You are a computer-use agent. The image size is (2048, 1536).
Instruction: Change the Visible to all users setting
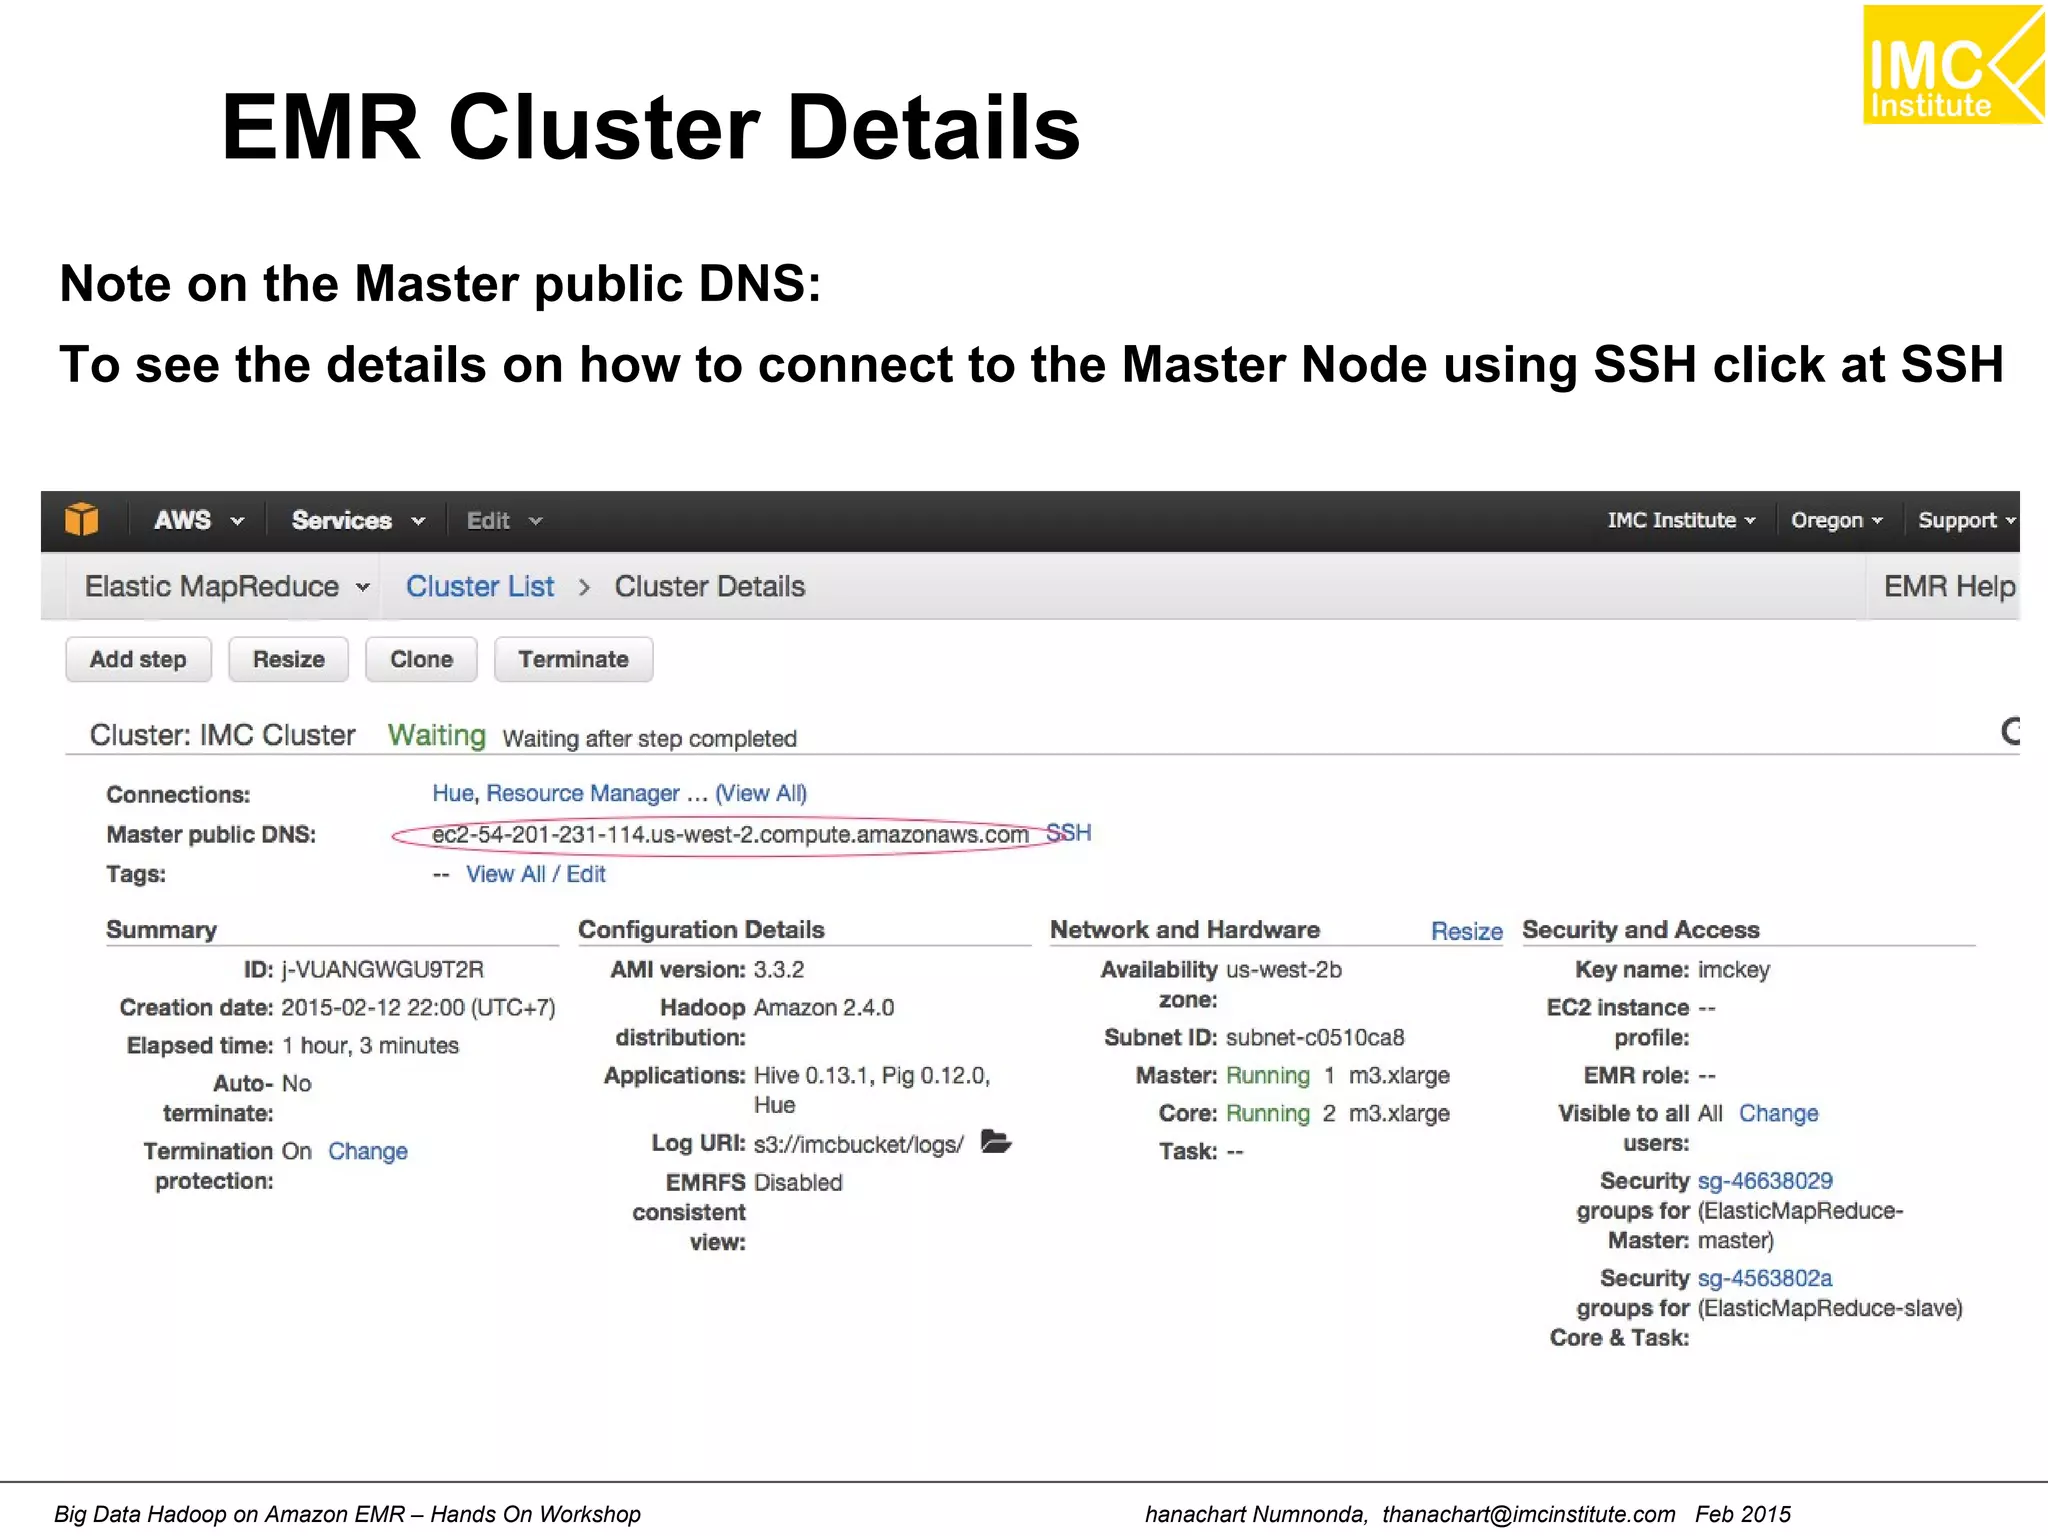[1778, 1113]
